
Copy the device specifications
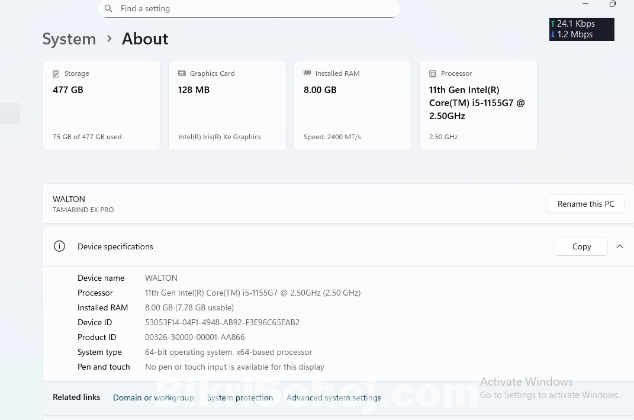pyautogui.click(x=581, y=247)
